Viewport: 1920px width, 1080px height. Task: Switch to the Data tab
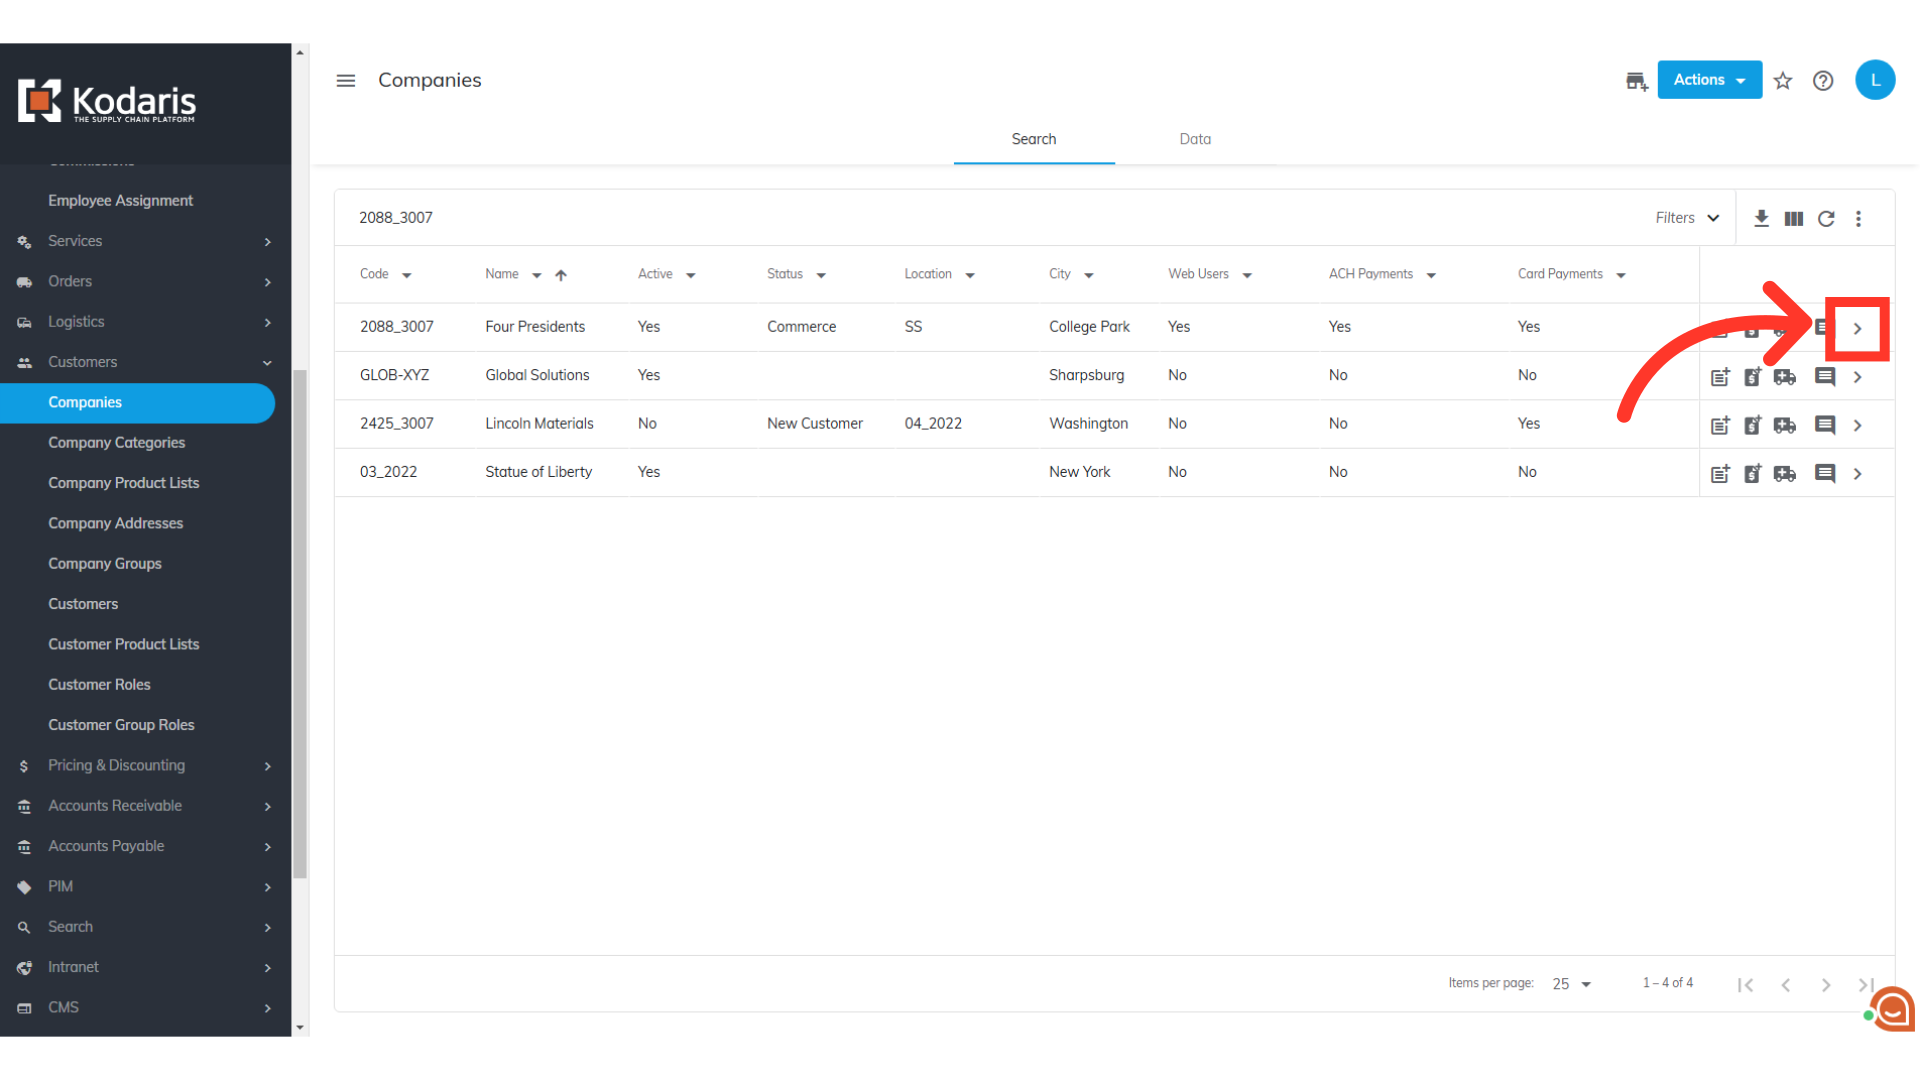coord(1195,139)
